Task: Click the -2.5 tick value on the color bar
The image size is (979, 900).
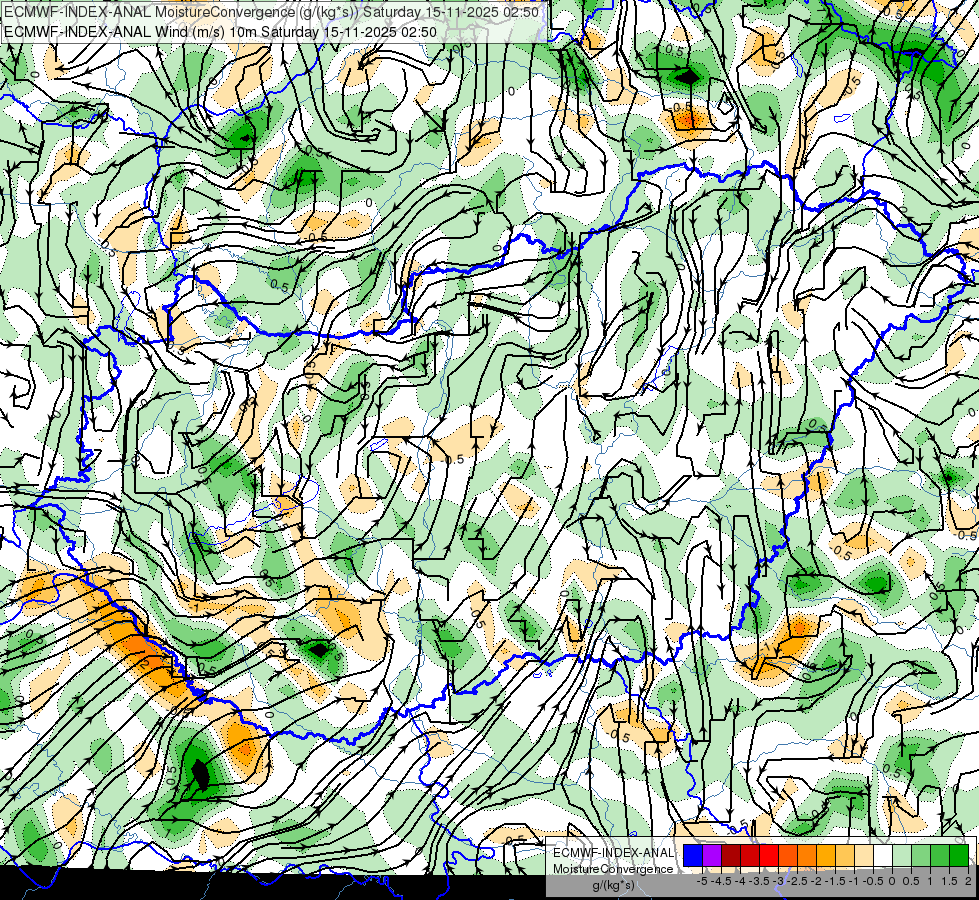Action: (x=797, y=881)
